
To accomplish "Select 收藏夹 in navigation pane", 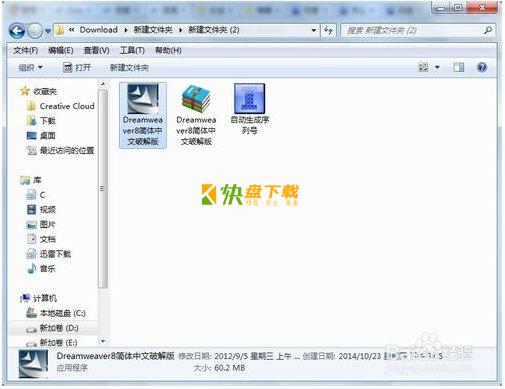I will (39, 91).
